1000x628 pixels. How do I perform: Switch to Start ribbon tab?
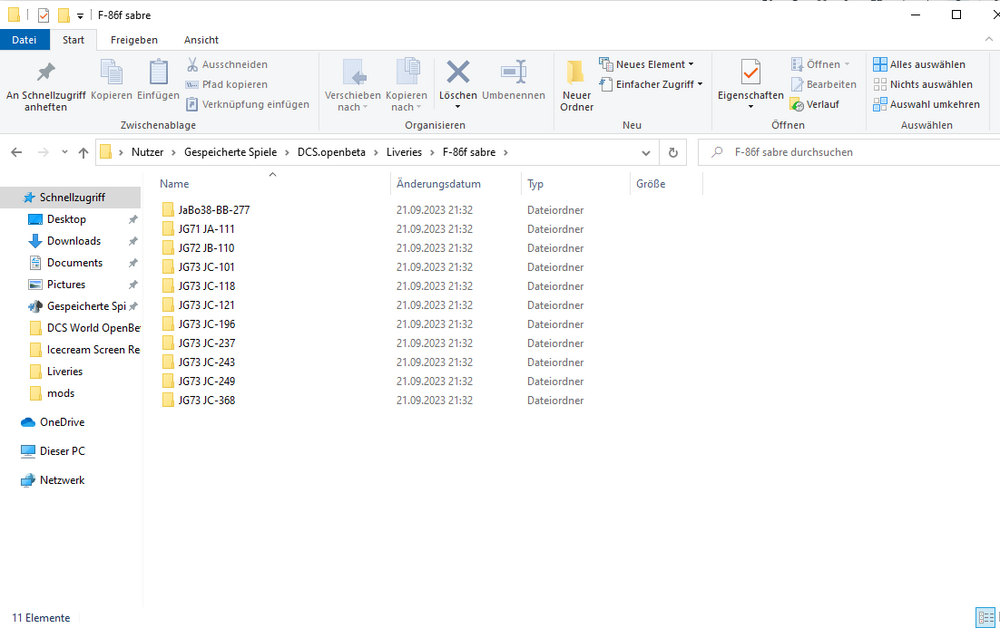click(x=73, y=40)
